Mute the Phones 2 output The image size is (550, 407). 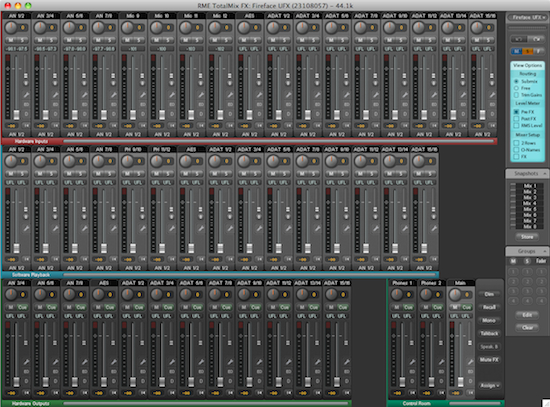426,307
